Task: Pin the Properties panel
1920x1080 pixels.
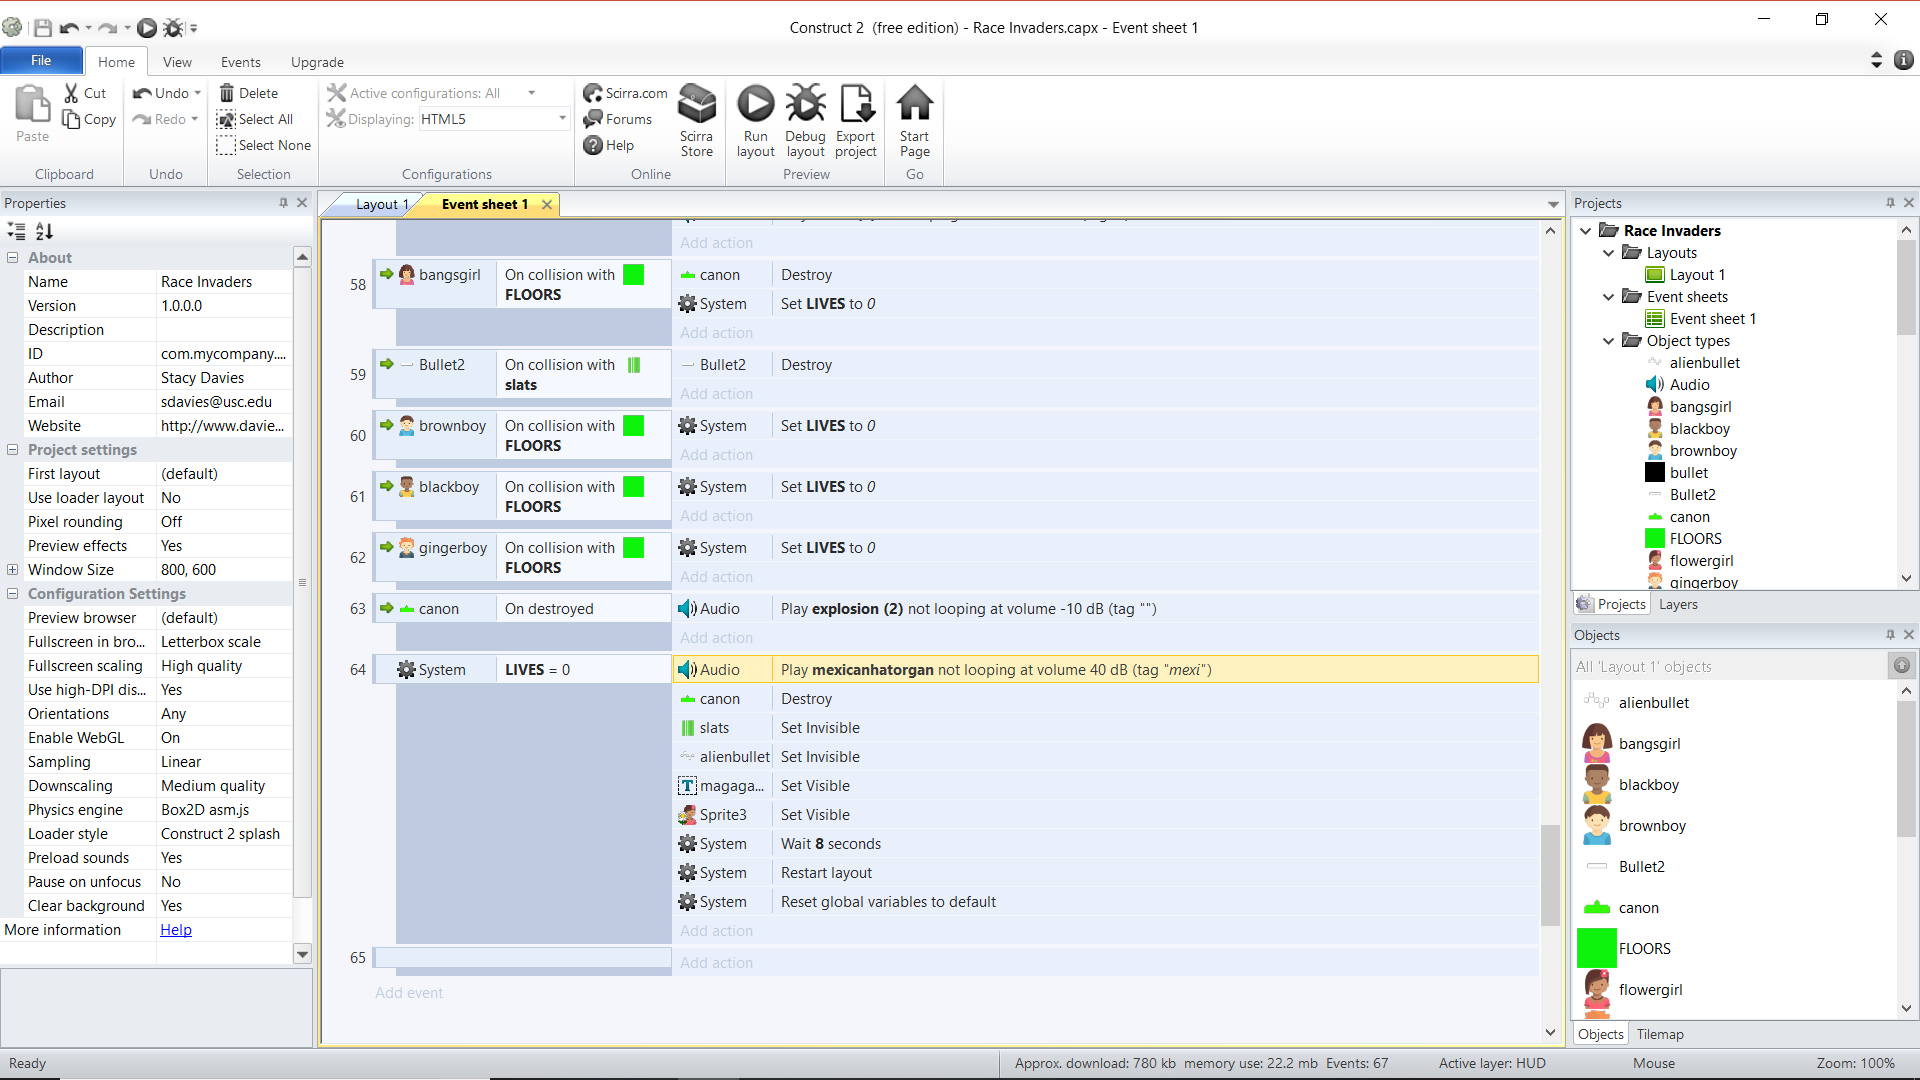Action: pyautogui.click(x=284, y=203)
